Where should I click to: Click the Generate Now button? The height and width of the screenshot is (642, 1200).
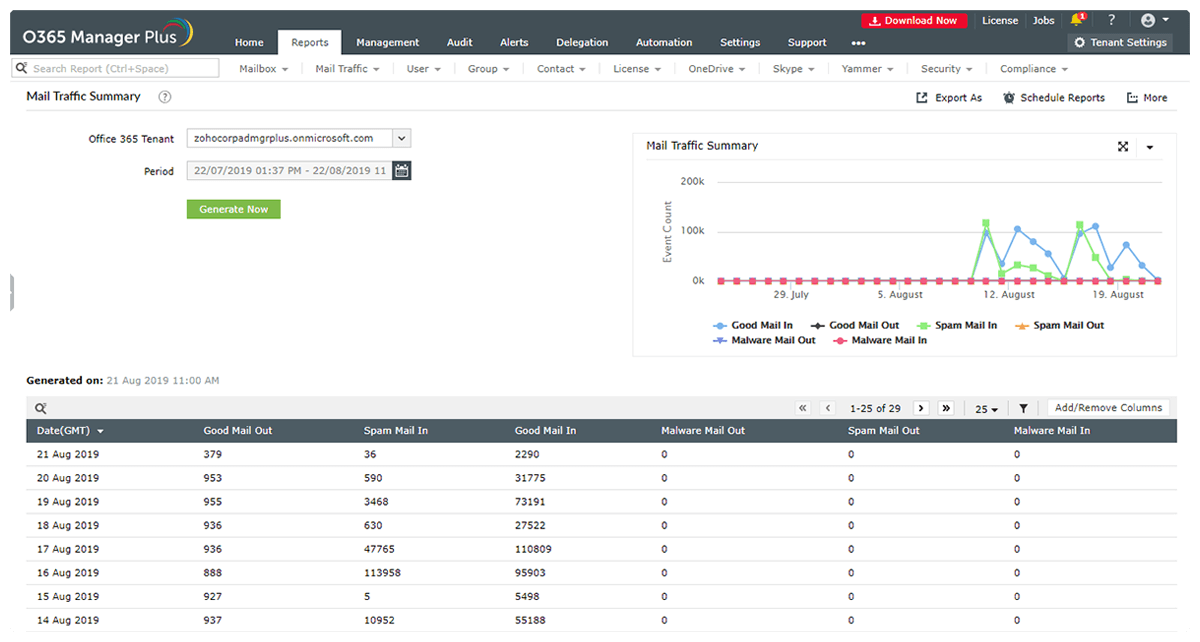coord(233,209)
